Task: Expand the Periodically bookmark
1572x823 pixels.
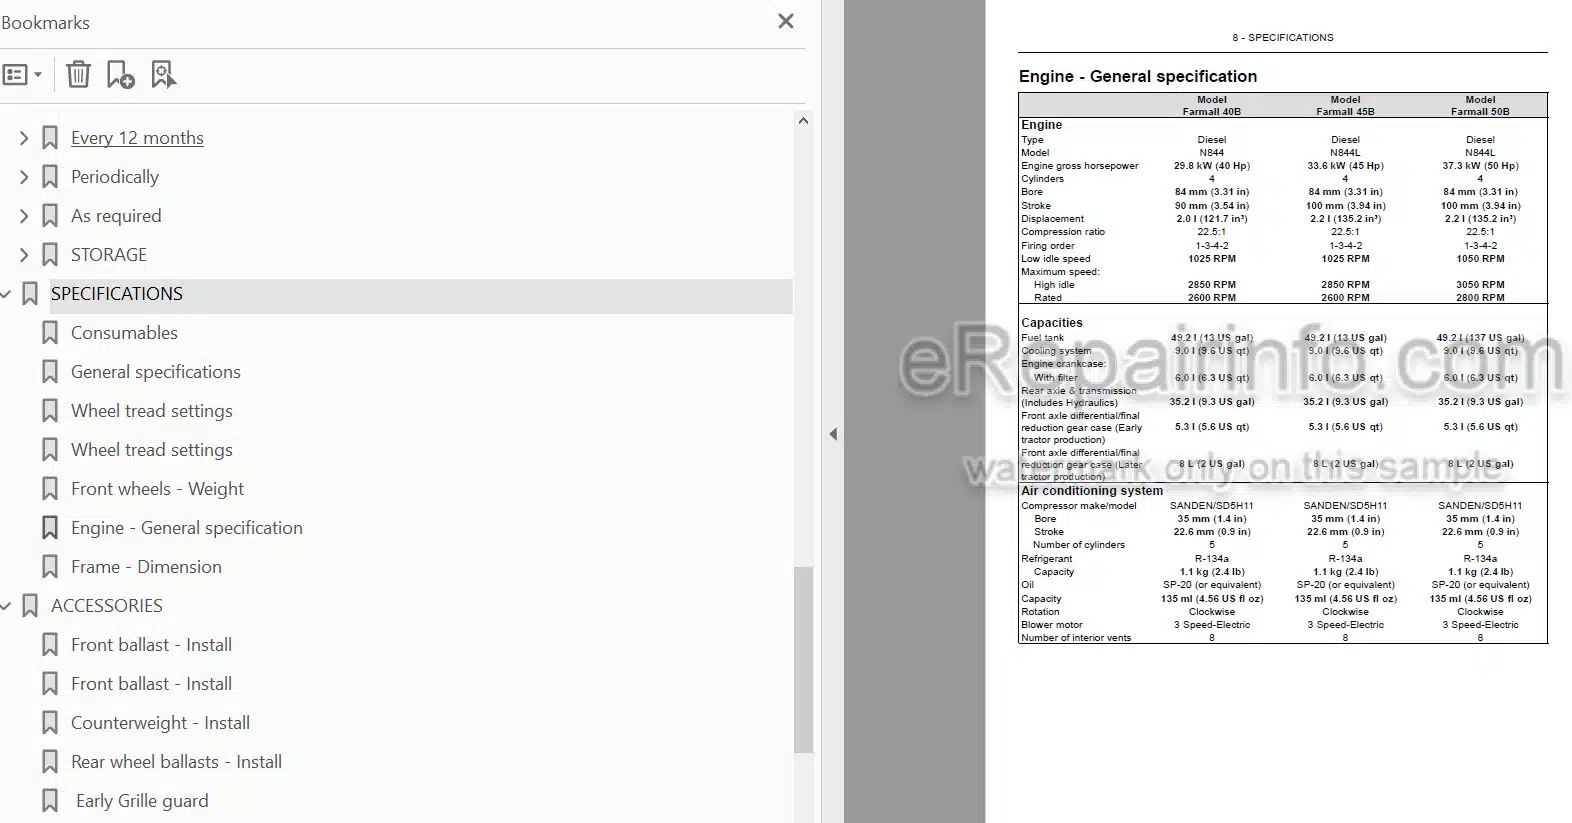Action: [24, 177]
